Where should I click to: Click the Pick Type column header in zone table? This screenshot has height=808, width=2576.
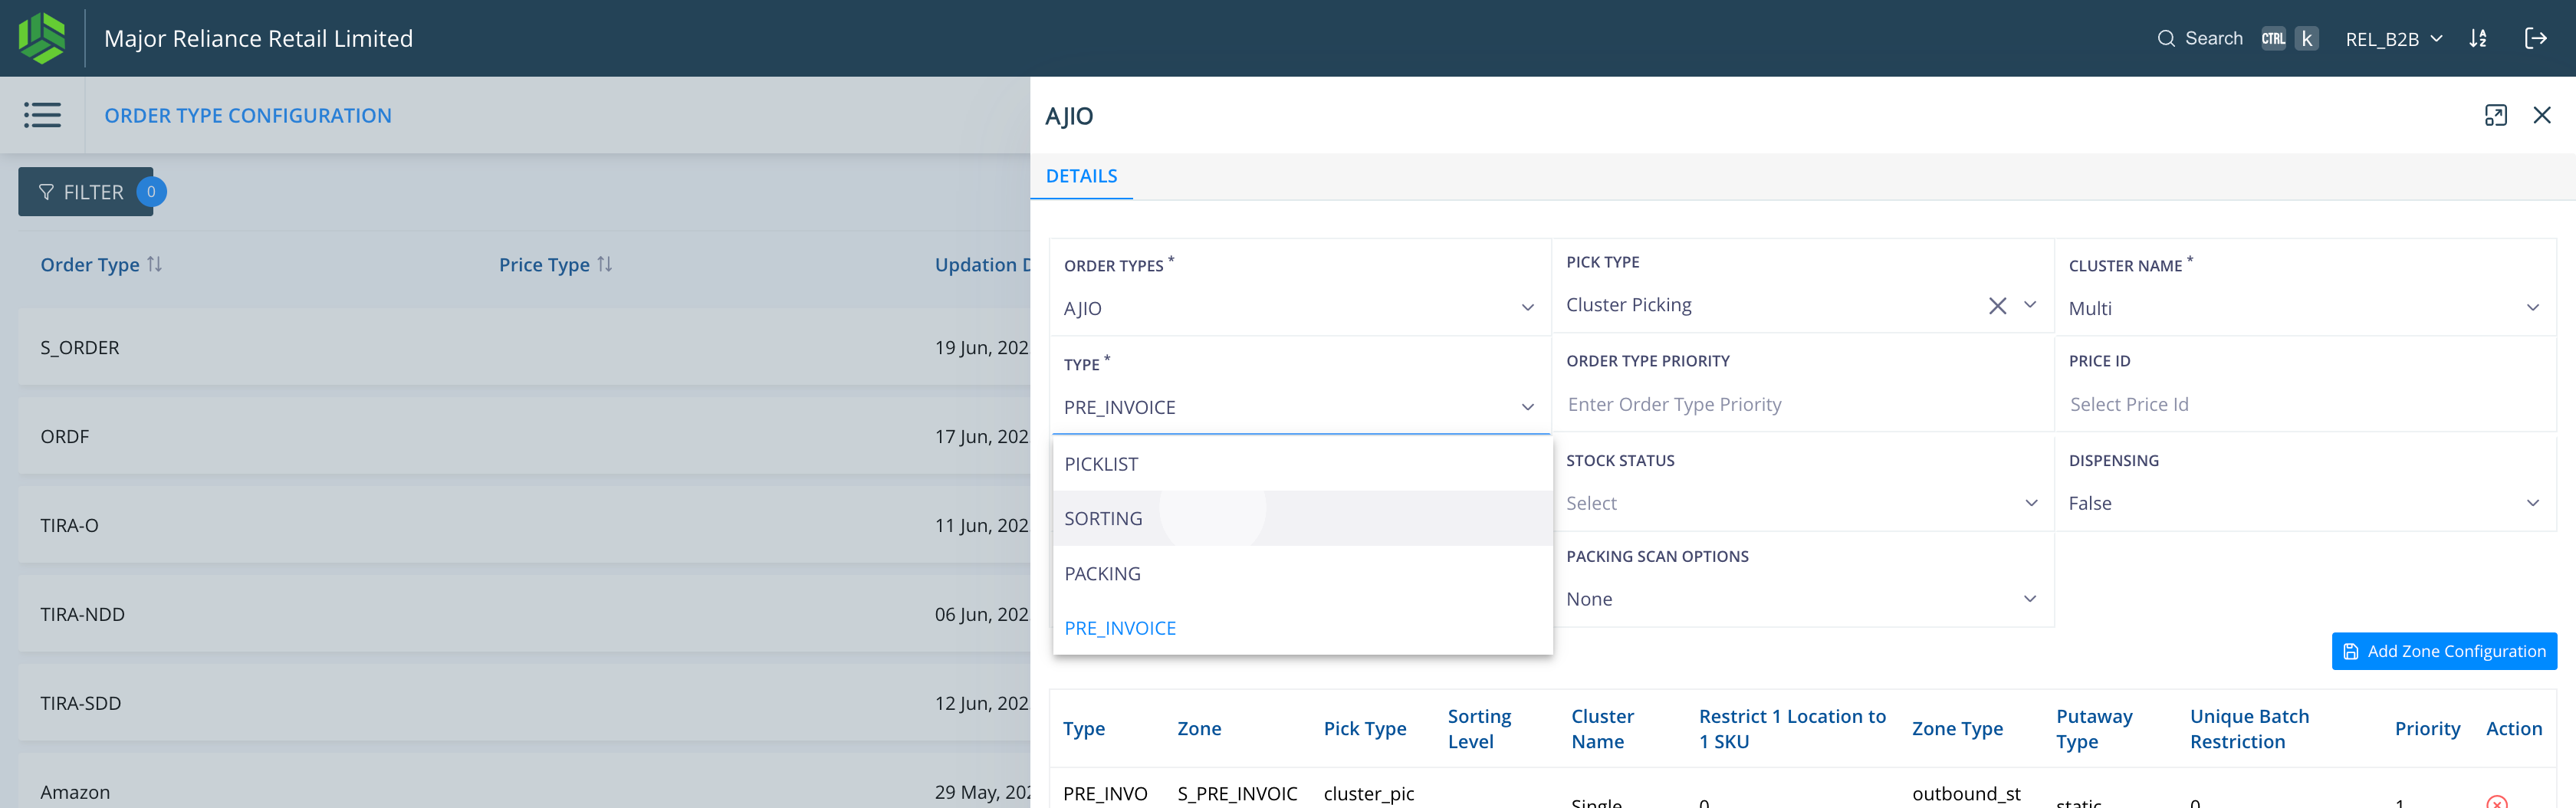[x=1364, y=729]
